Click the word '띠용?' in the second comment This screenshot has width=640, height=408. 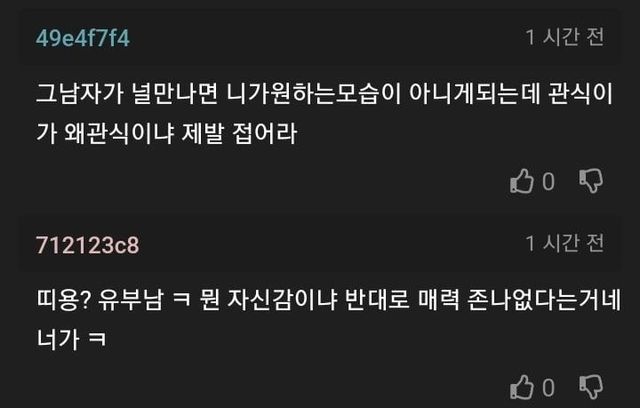coord(62,300)
